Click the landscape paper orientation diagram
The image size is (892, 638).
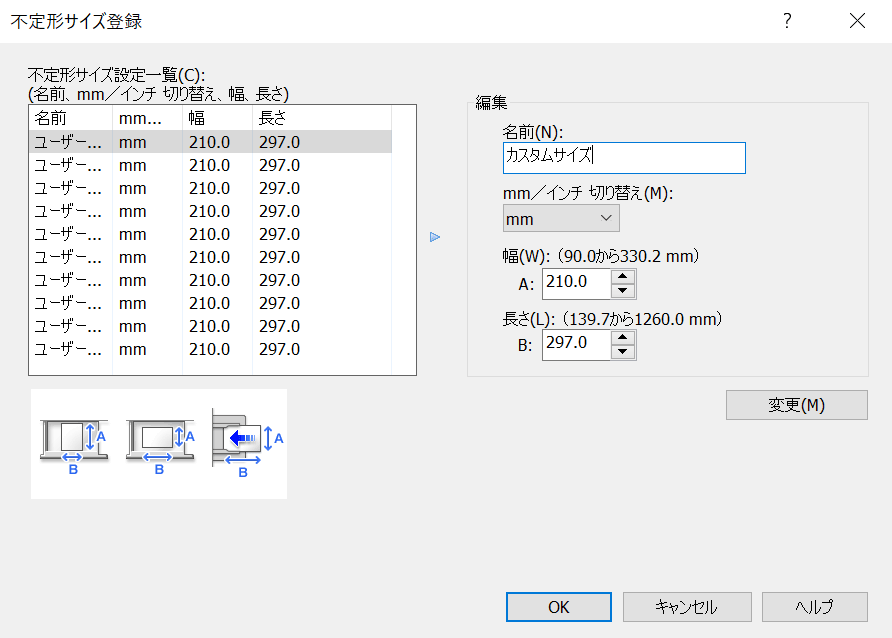(159, 441)
